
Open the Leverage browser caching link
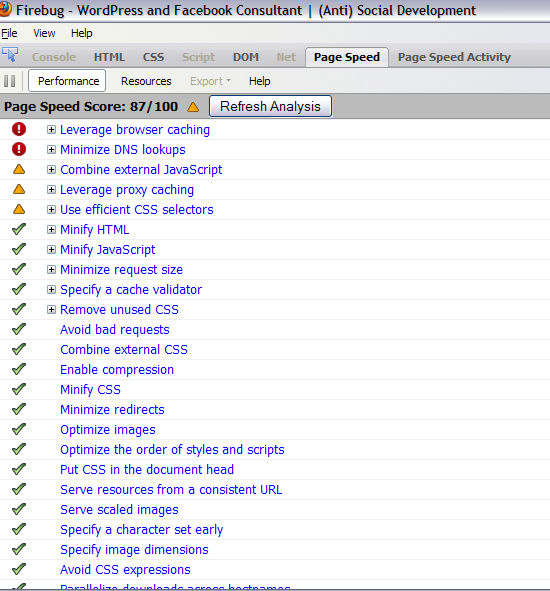click(x=135, y=130)
